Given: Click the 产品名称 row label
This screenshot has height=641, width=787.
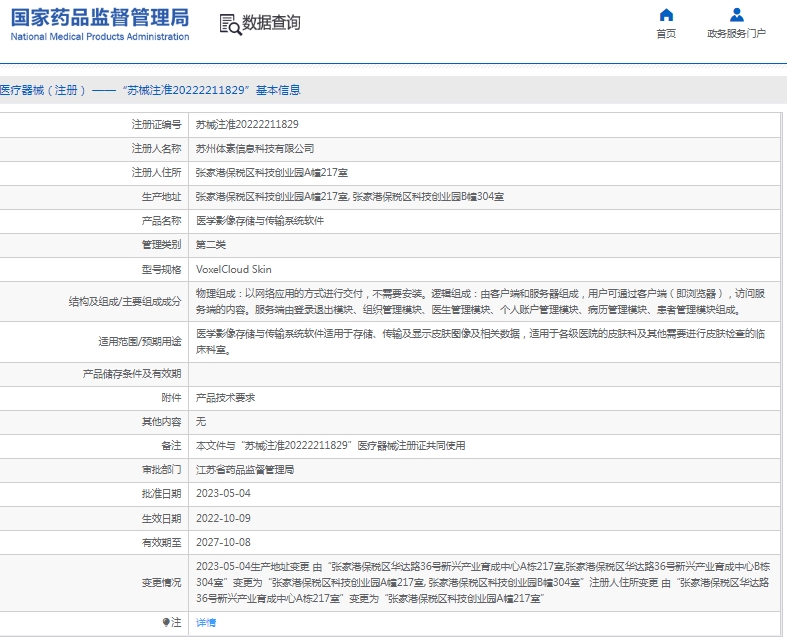Looking at the screenshot, I should coord(161,221).
